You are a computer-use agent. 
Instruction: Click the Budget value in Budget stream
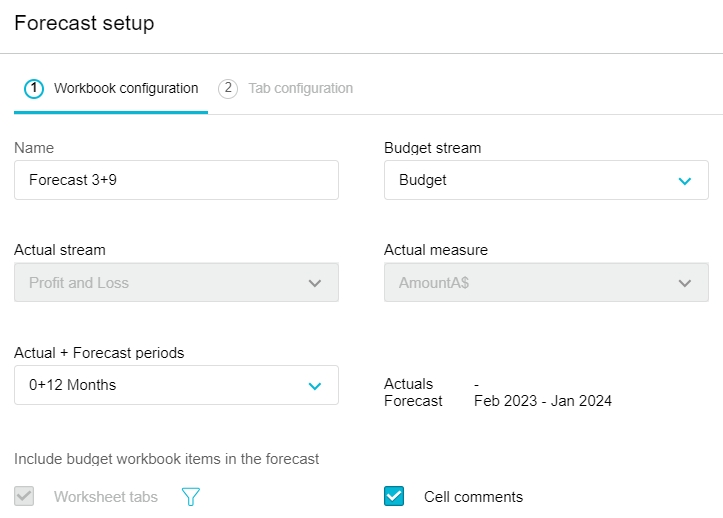[423, 181]
